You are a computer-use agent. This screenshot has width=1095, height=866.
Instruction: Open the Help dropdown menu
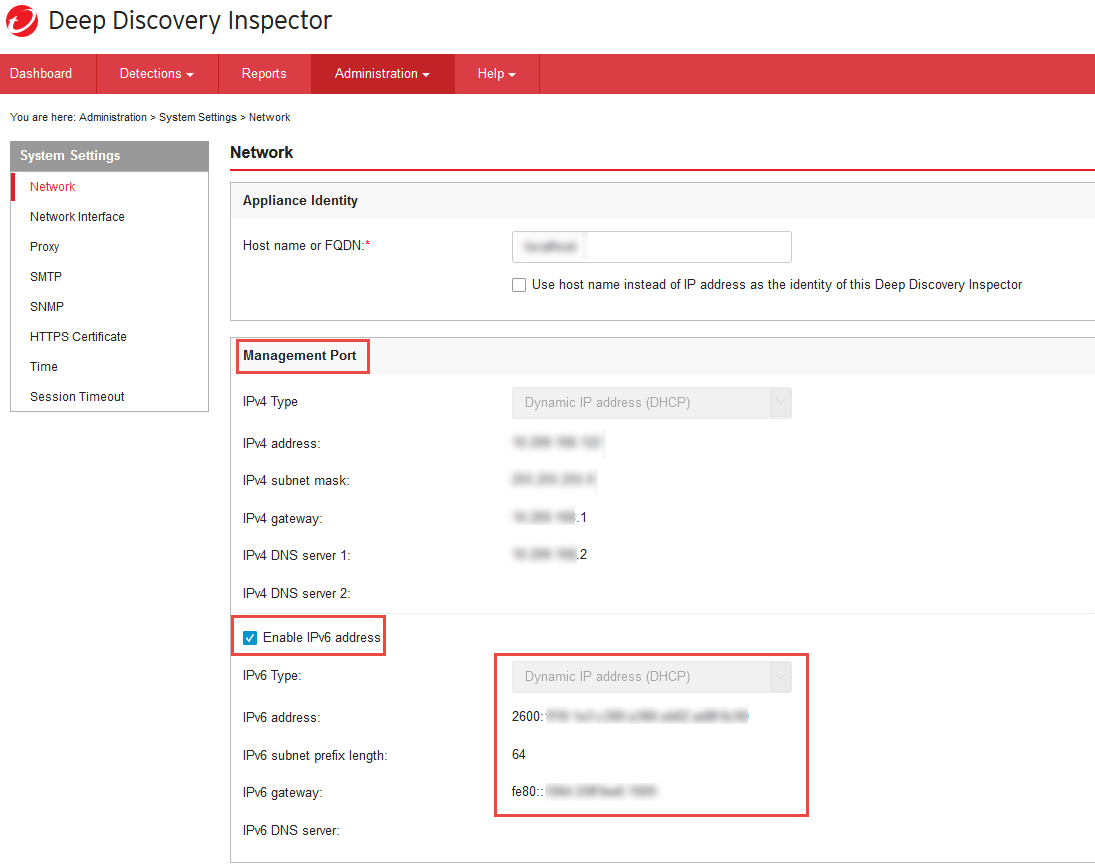(496, 74)
